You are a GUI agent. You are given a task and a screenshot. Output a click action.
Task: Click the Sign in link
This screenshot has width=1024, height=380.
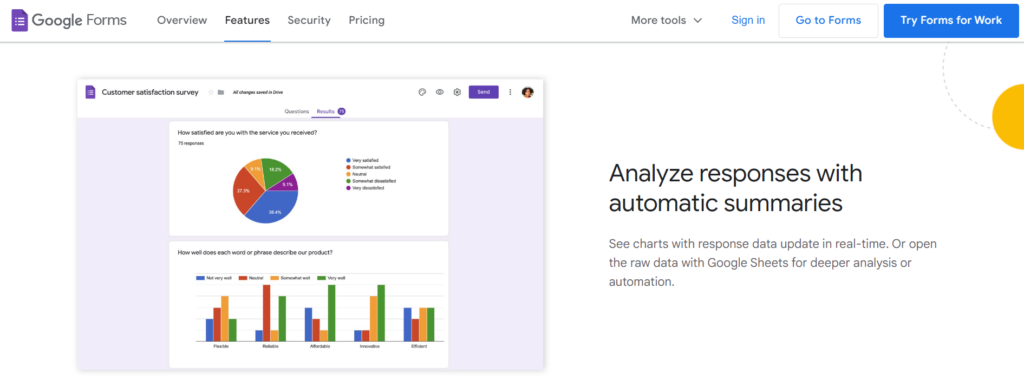pos(748,20)
